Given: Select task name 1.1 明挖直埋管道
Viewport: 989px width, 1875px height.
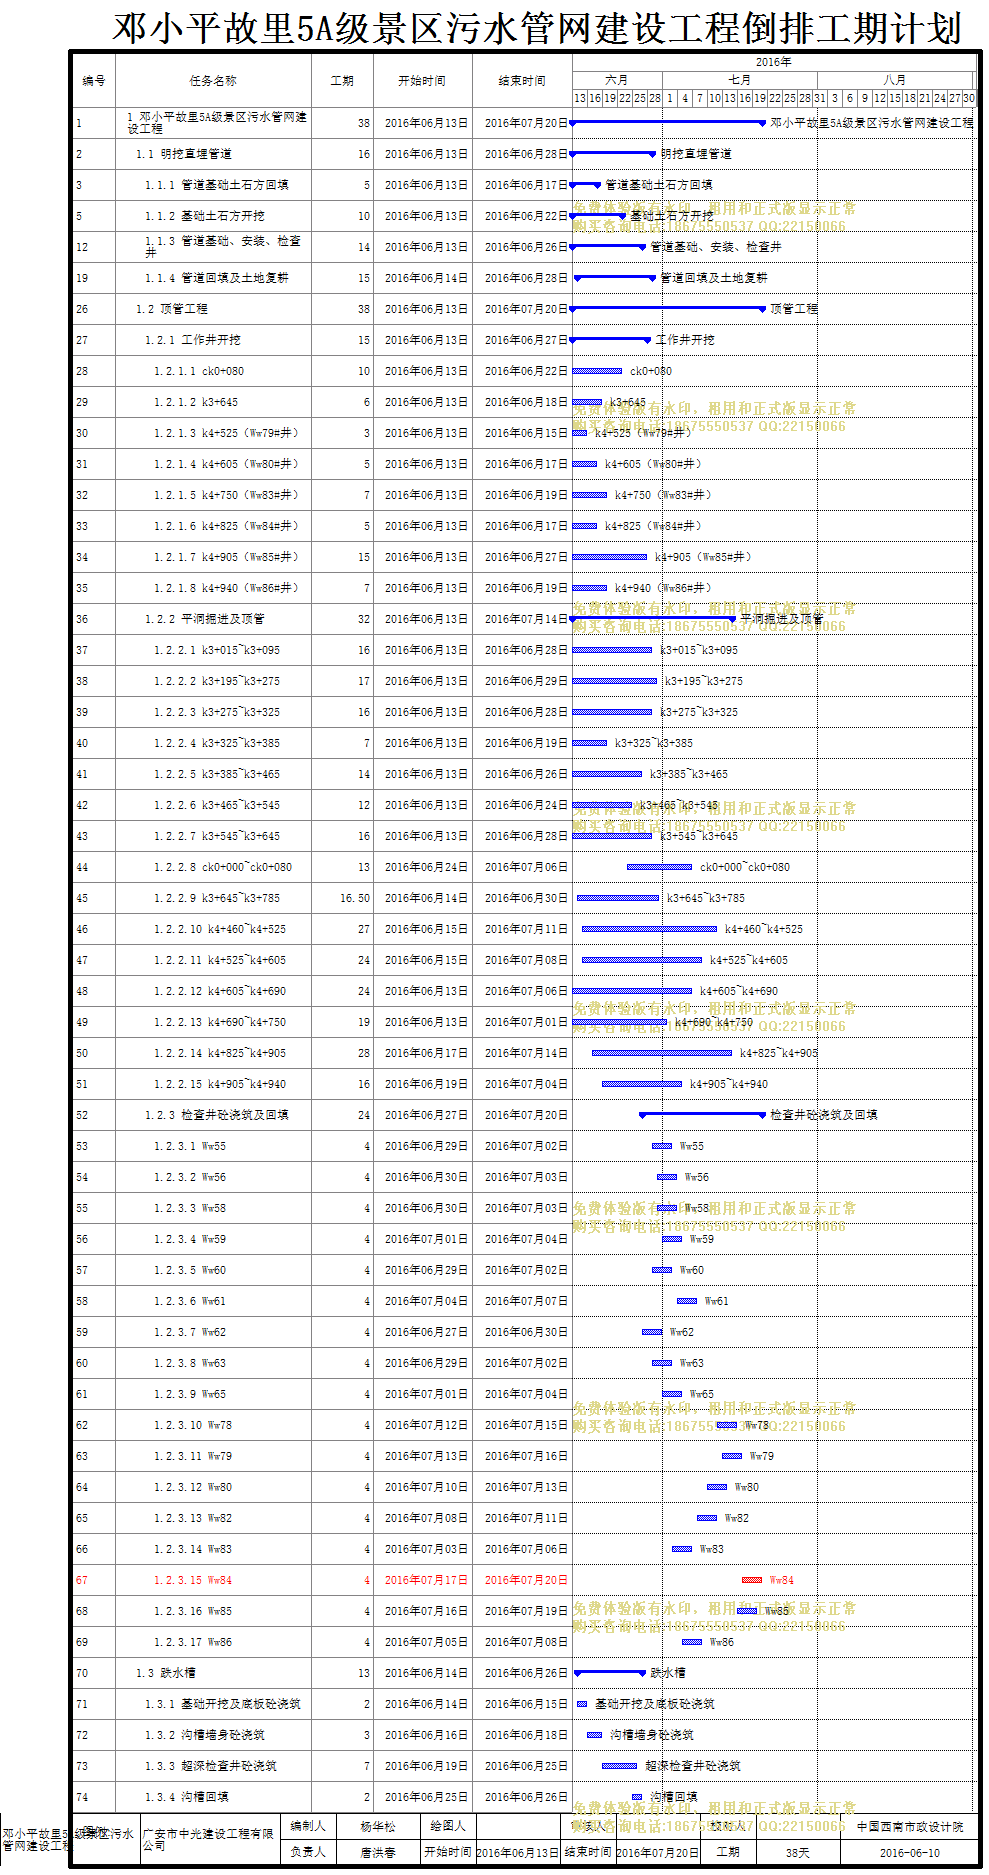Looking at the screenshot, I should tap(184, 154).
